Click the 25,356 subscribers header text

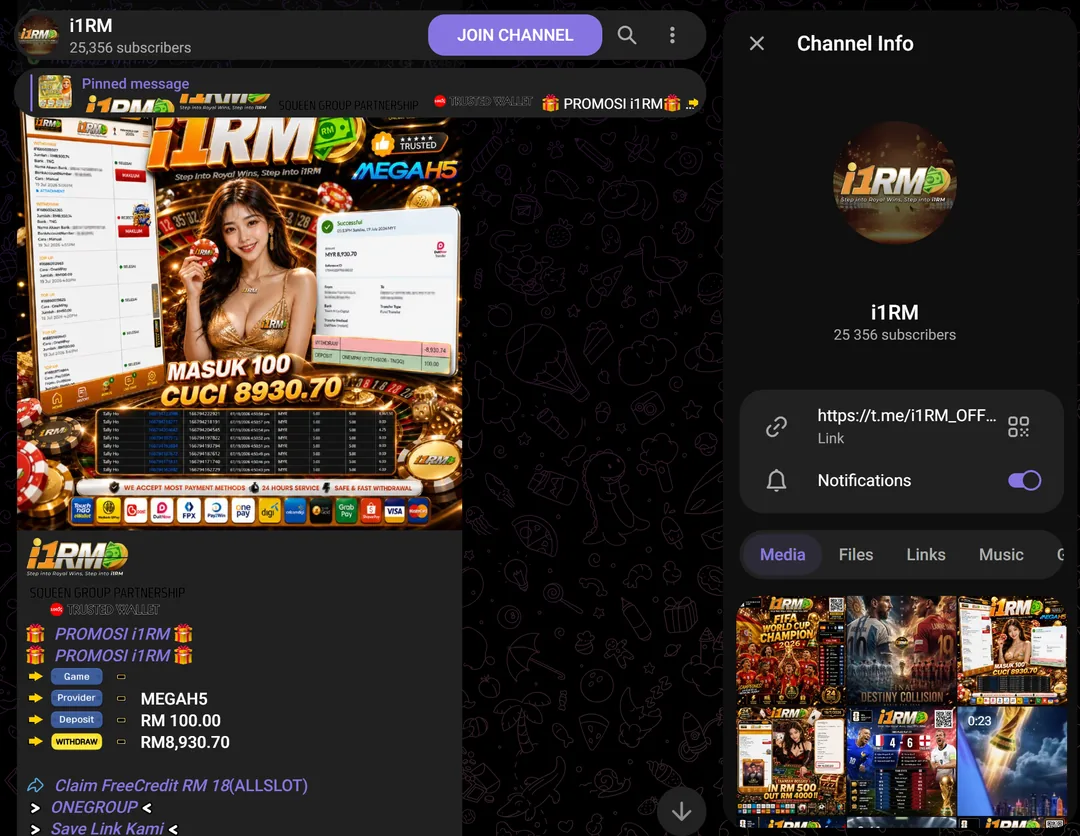(x=130, y=48)
